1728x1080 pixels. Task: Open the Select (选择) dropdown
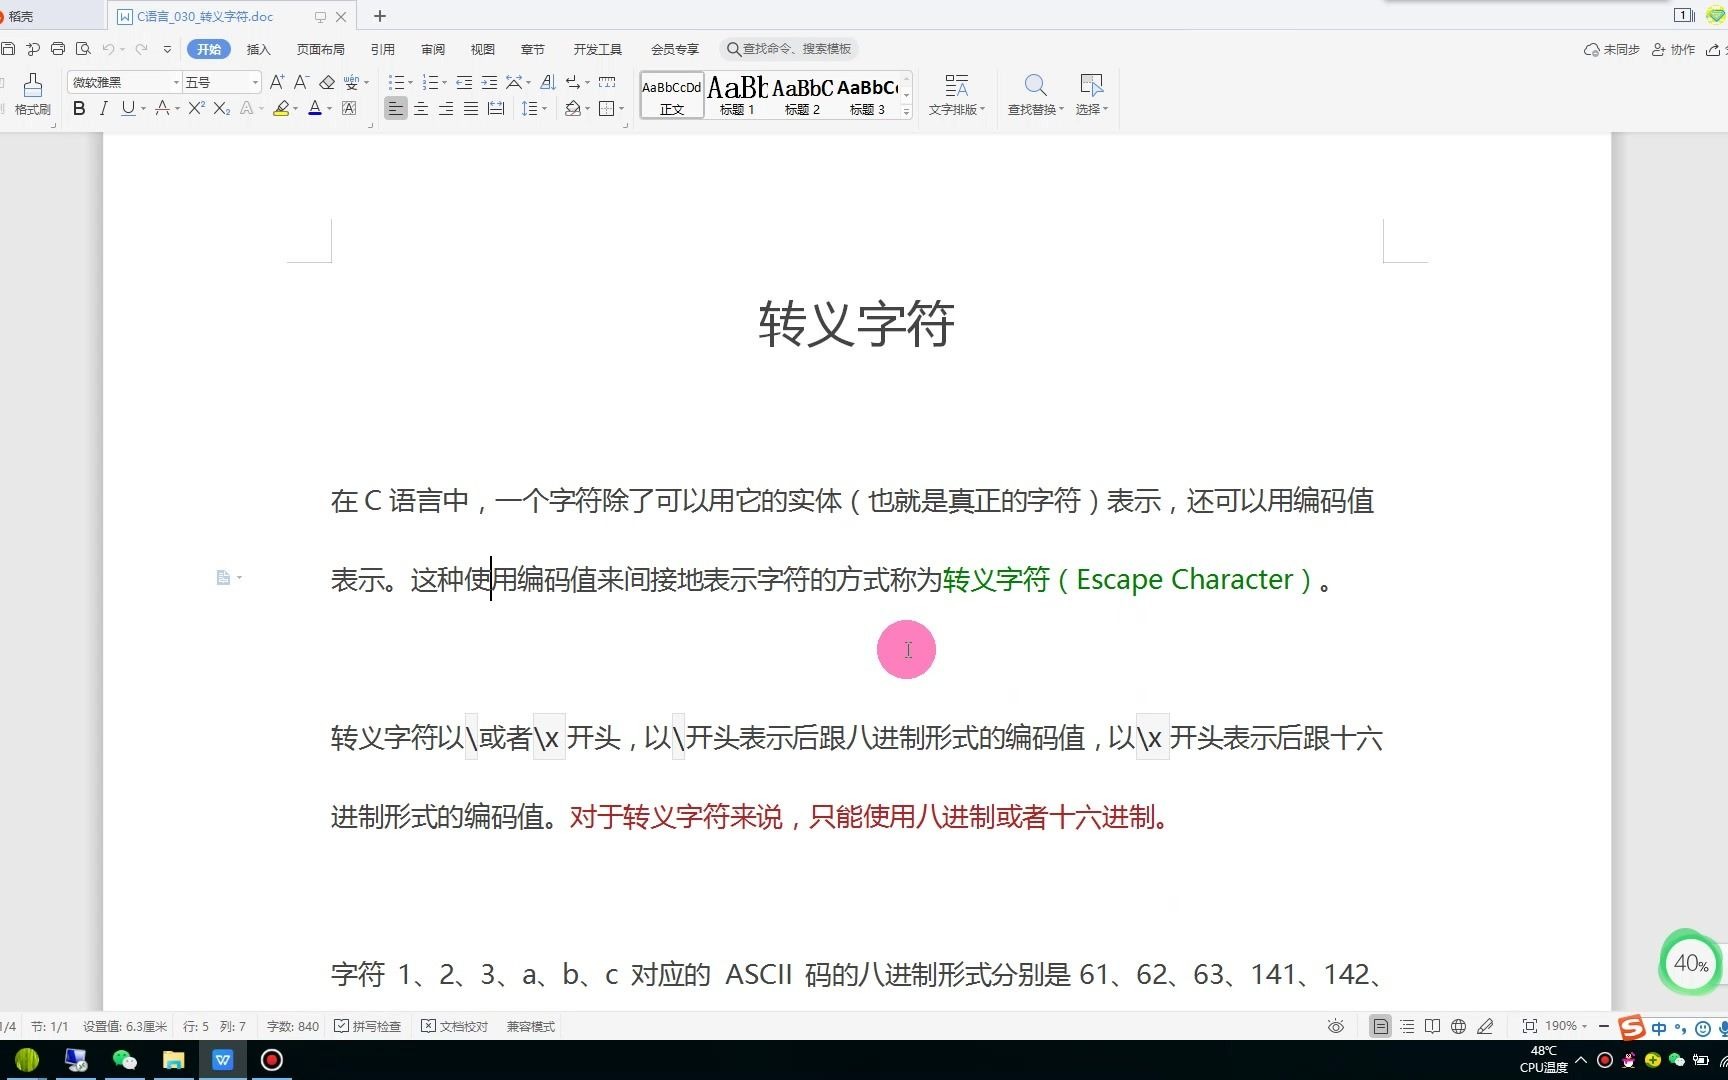pyautogui.click(x=1091, y=95)
